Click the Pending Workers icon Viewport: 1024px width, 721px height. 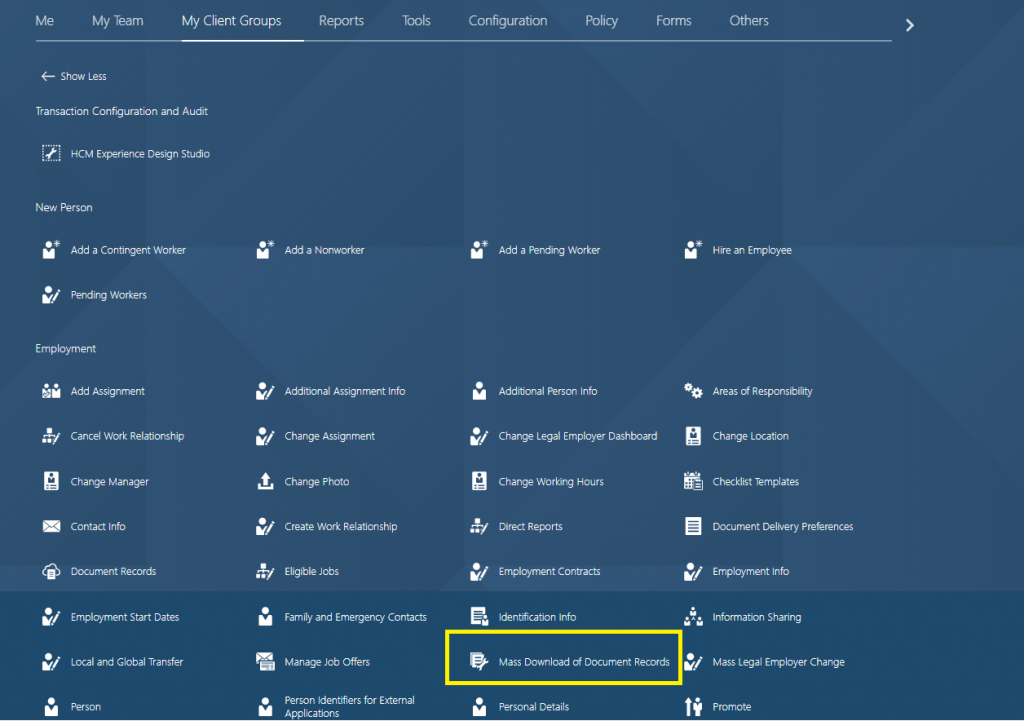51,295
